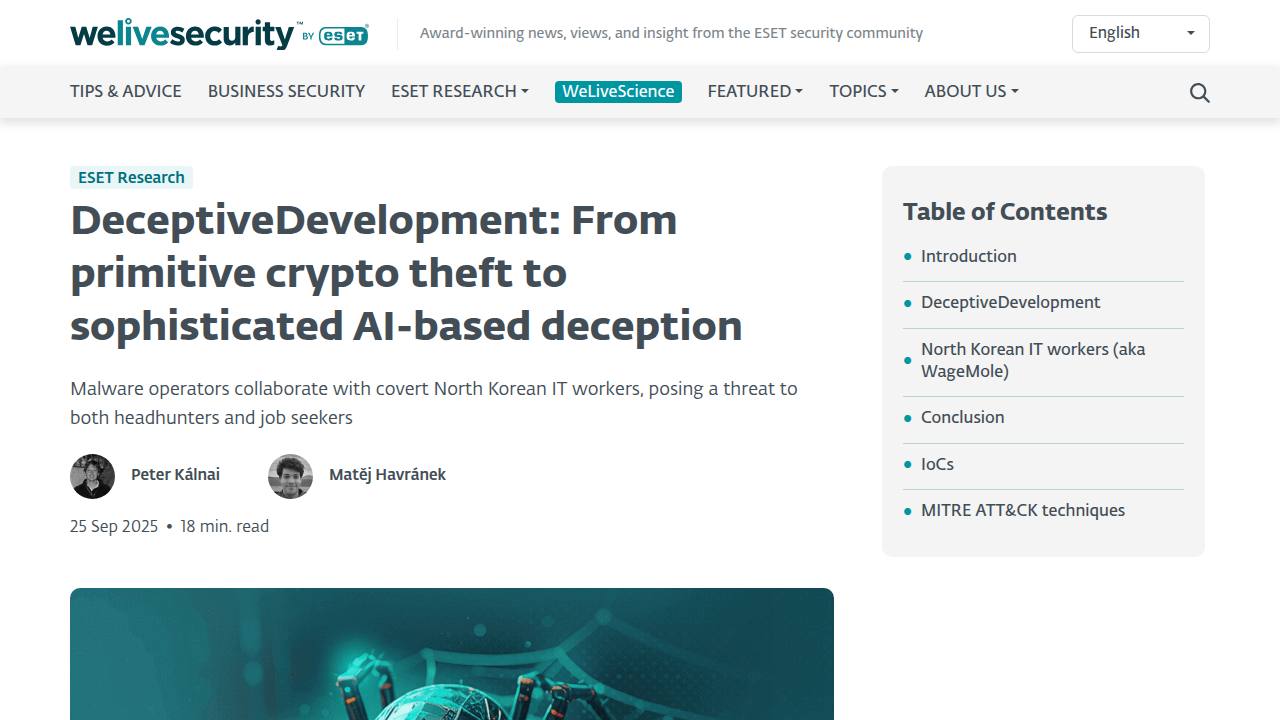Open the English language dropdown

pos(1140,33)
